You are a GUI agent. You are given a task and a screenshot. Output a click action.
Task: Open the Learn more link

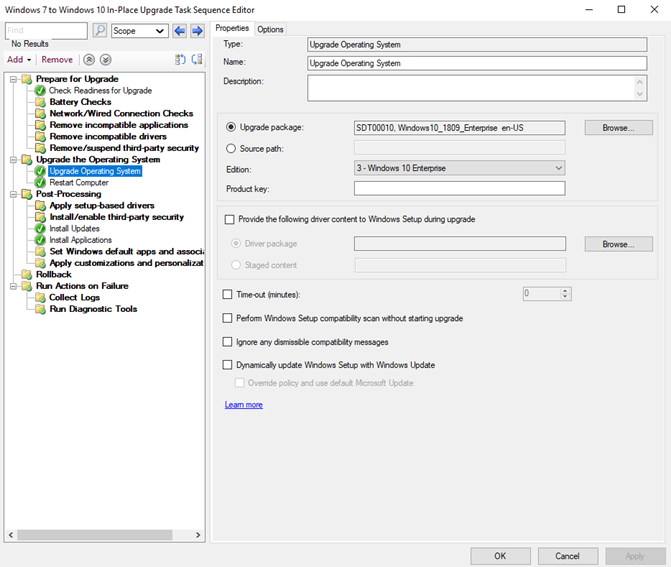pos(243,405)
